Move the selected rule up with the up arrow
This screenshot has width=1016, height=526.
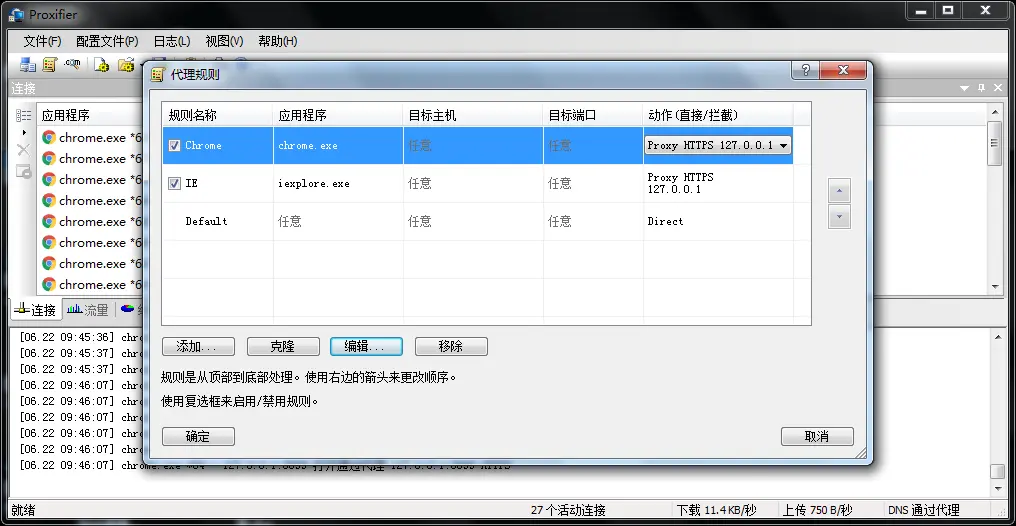tap(840, 190)
